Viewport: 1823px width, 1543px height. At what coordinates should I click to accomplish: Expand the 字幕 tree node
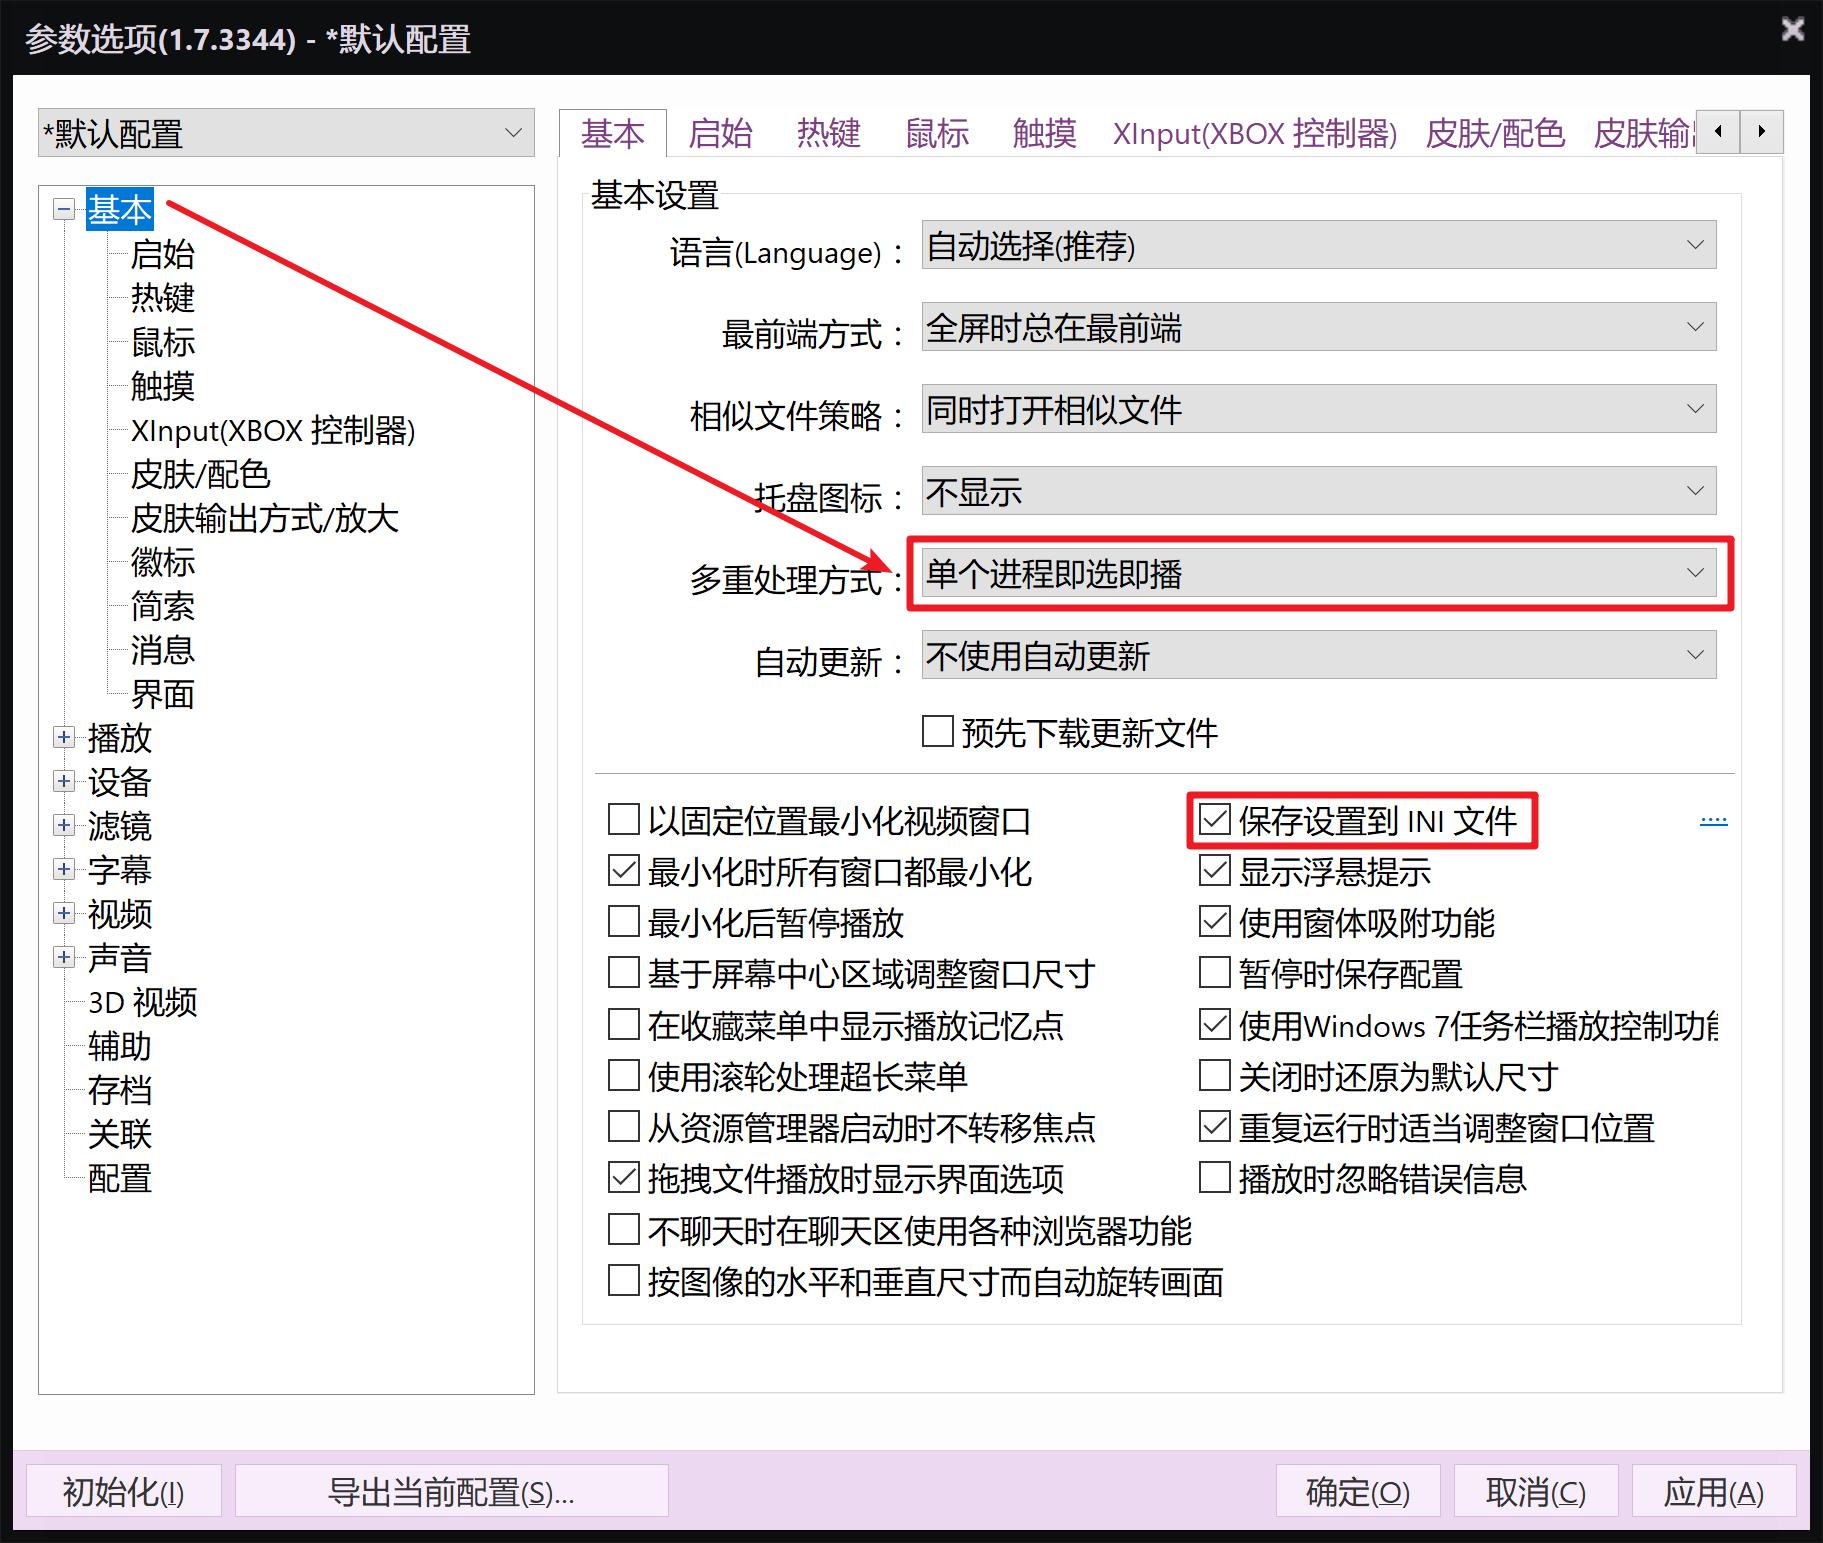click(64, 869)
